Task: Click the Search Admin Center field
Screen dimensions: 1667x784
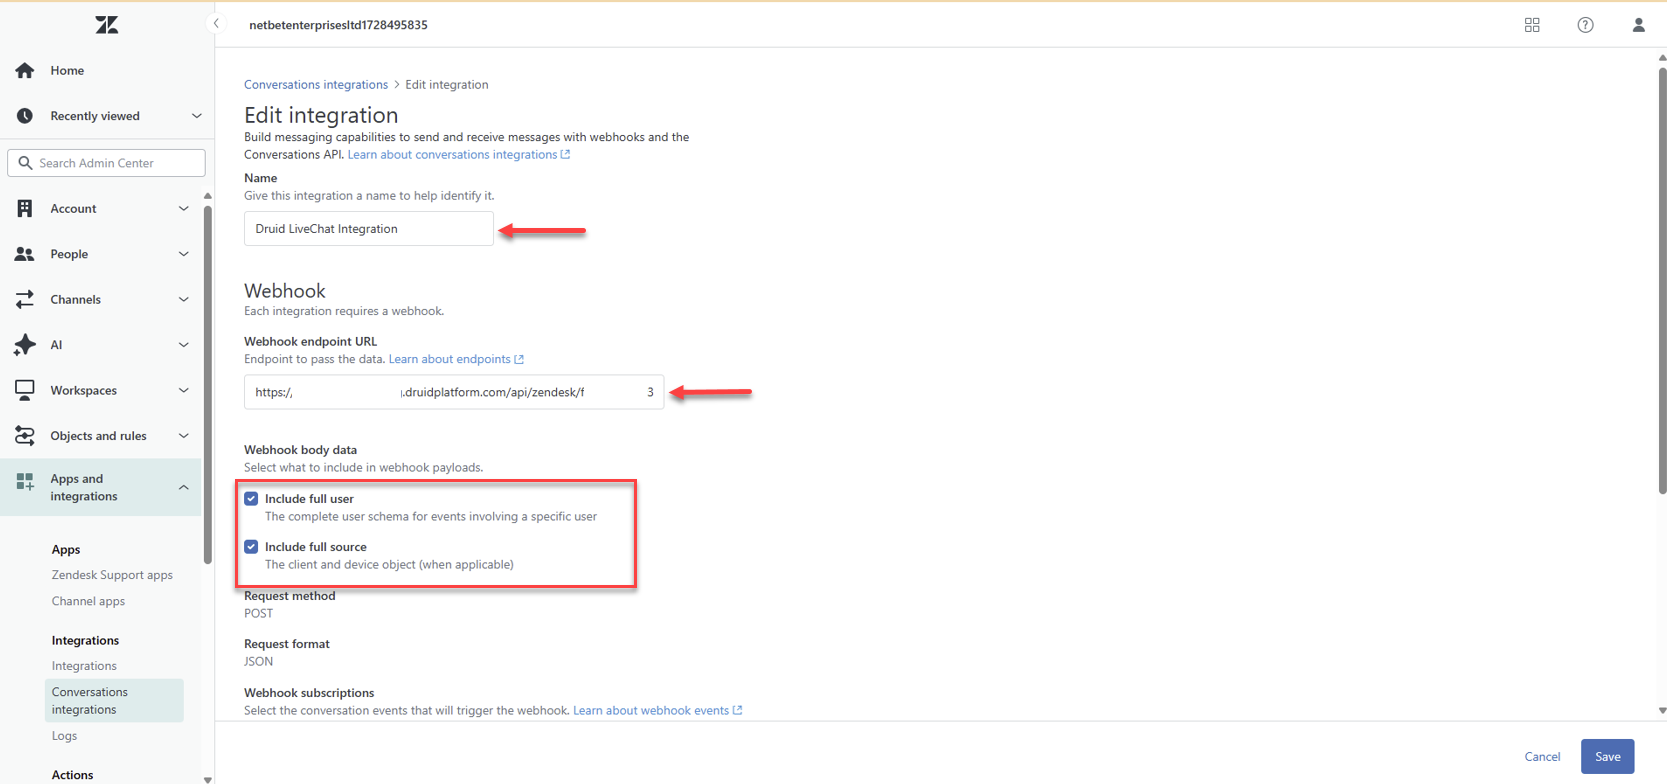Action: [x=106, y=163]
